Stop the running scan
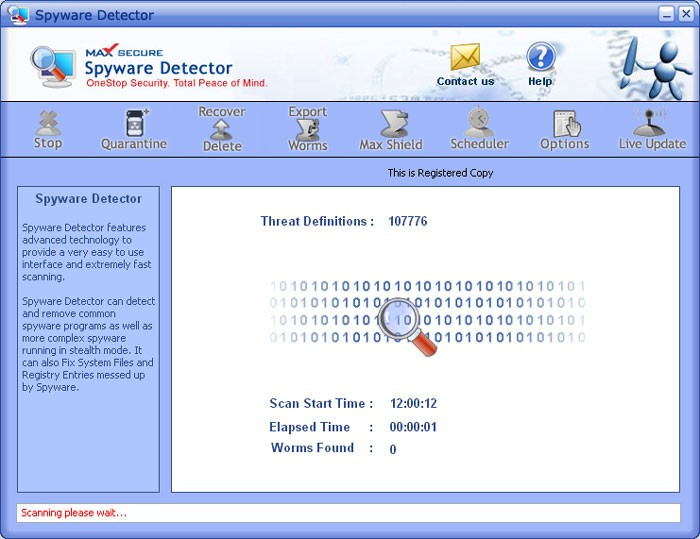This screenshot has width=700, height=539. click(x=48, y=130)
